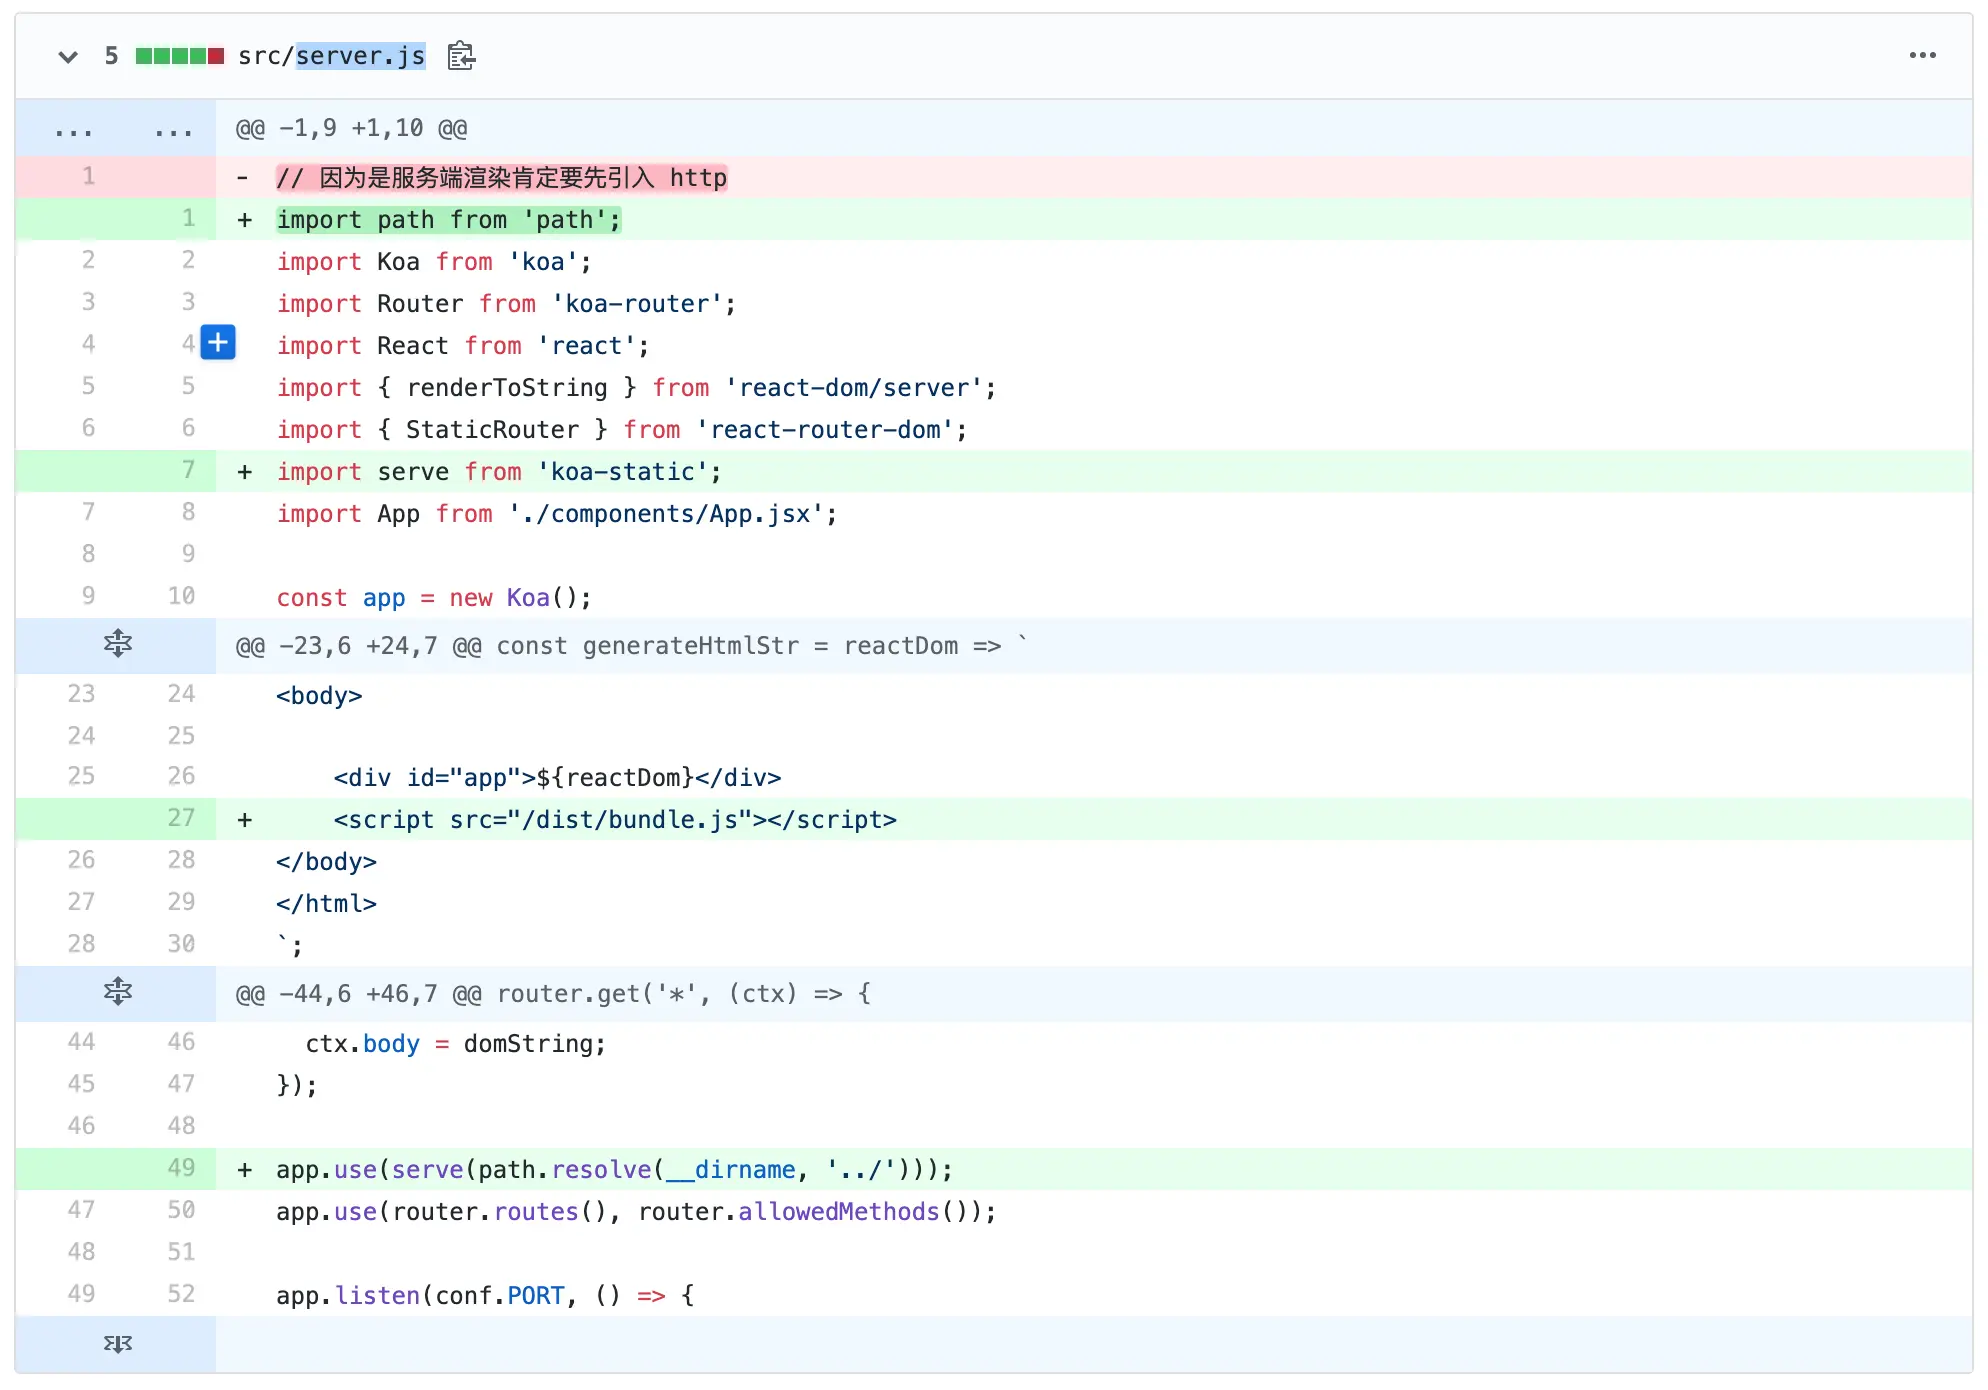Viewport: 1988px width, 1390px height.
Task: Expand remaining lines at file bottom
Action: (117, 1344)
